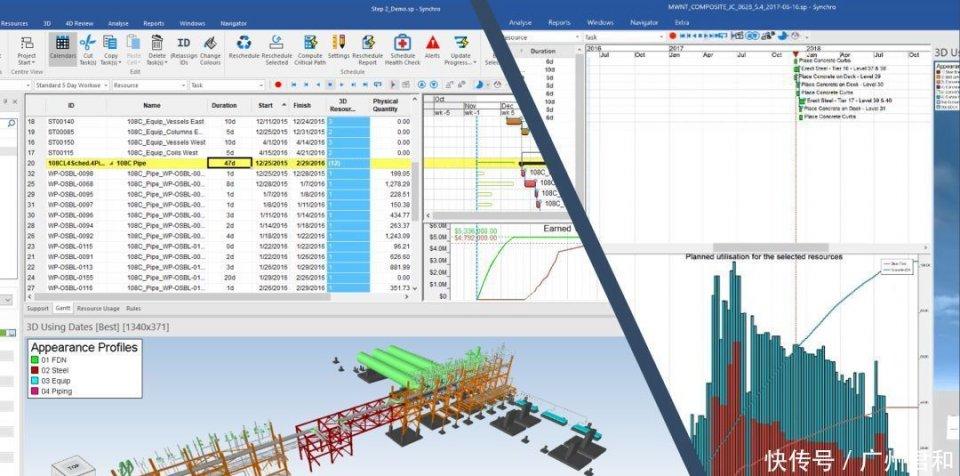Screen dimensions: 960x476
Task: Click the Reschedule Selected icon
Action: click(x=277, y=43)
